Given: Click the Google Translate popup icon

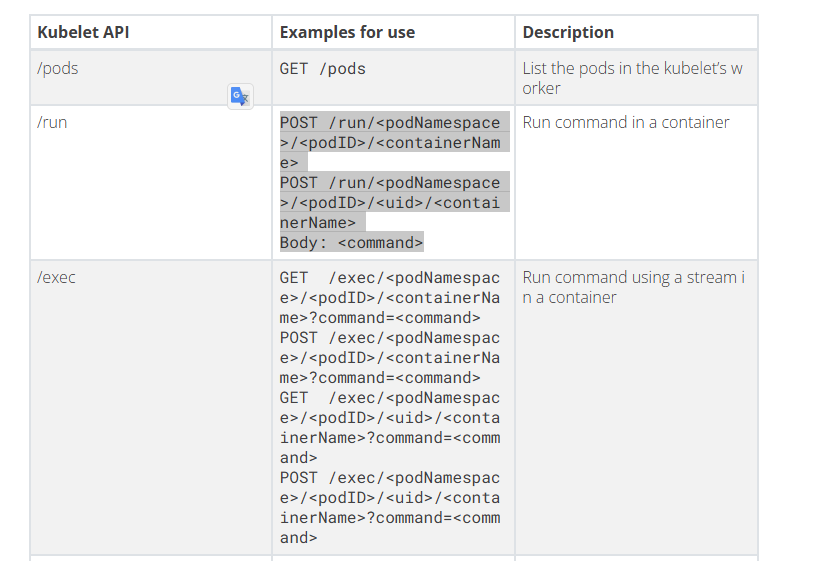Looking at the screenshot, I should point(240,96).
